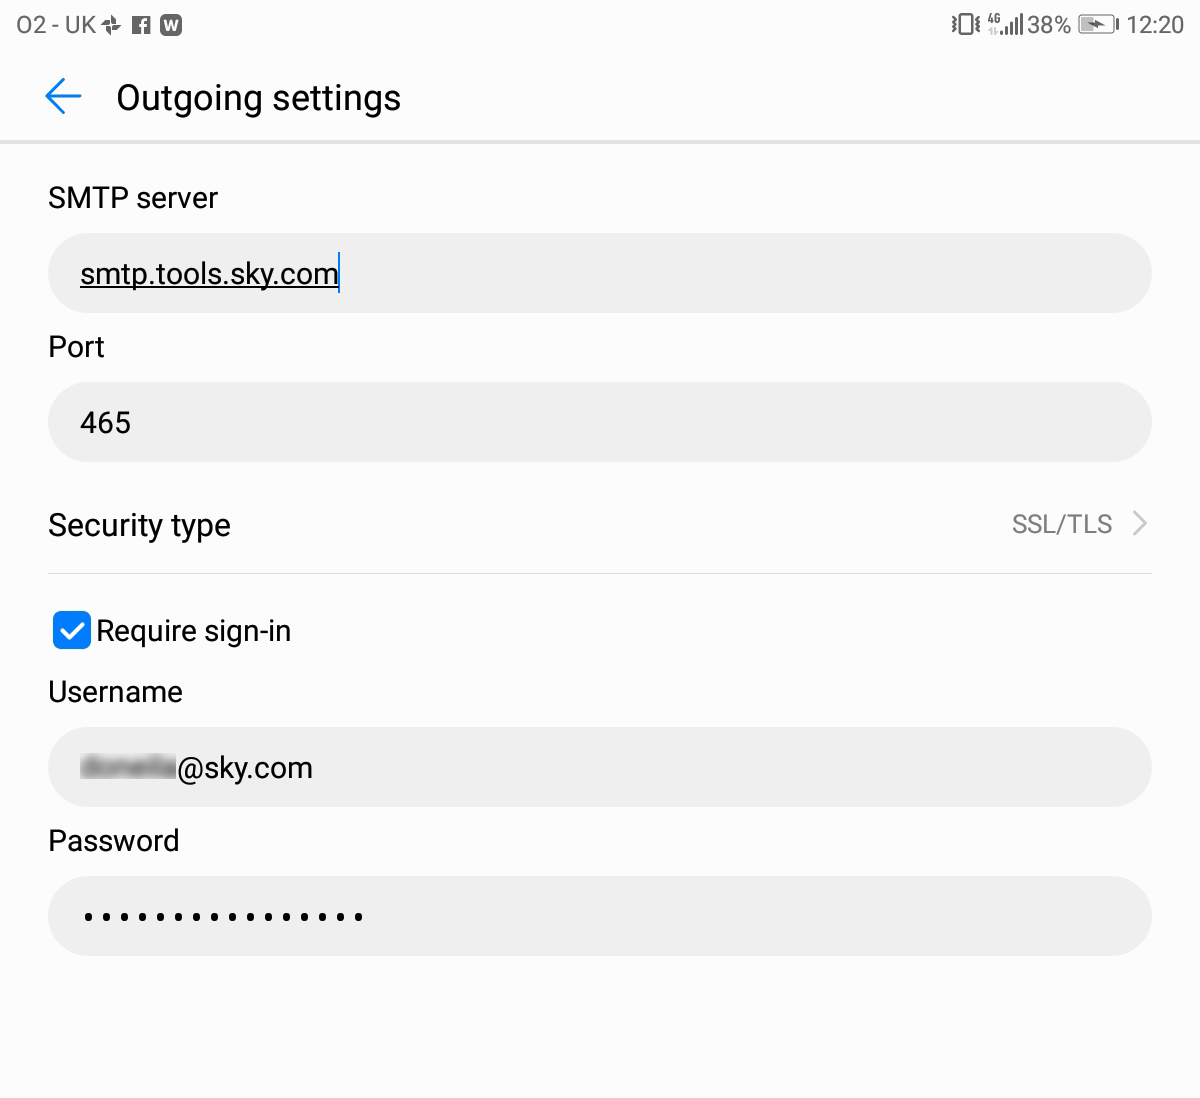The height and width of the screenshot is (1098, 1200).
Task: Focus the masked Password field
Action: 600,915
